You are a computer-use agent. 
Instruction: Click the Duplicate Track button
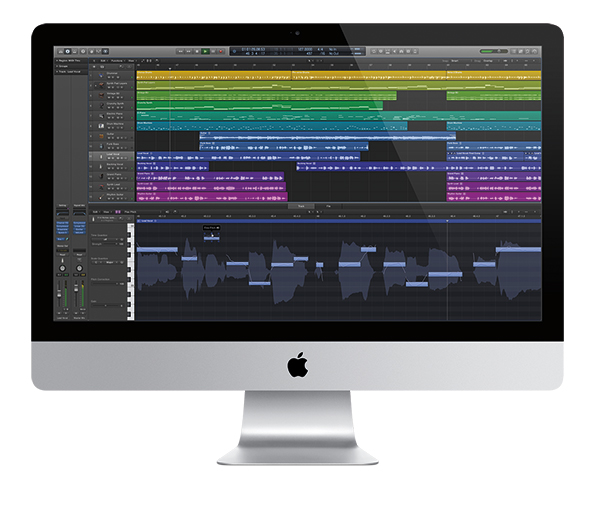102,66
